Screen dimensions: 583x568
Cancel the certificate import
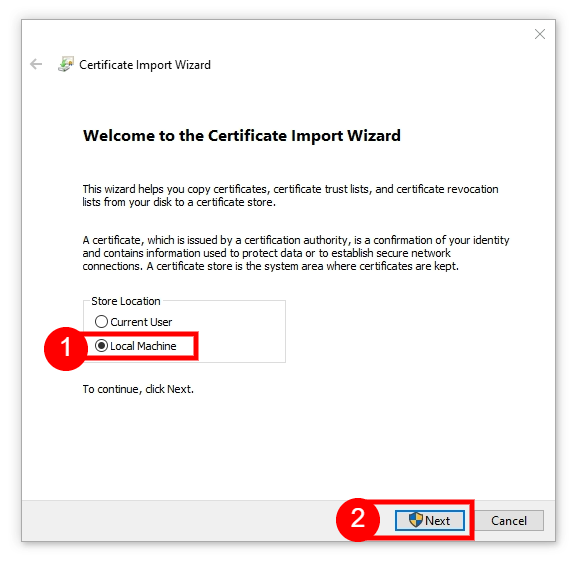(509, 520)
